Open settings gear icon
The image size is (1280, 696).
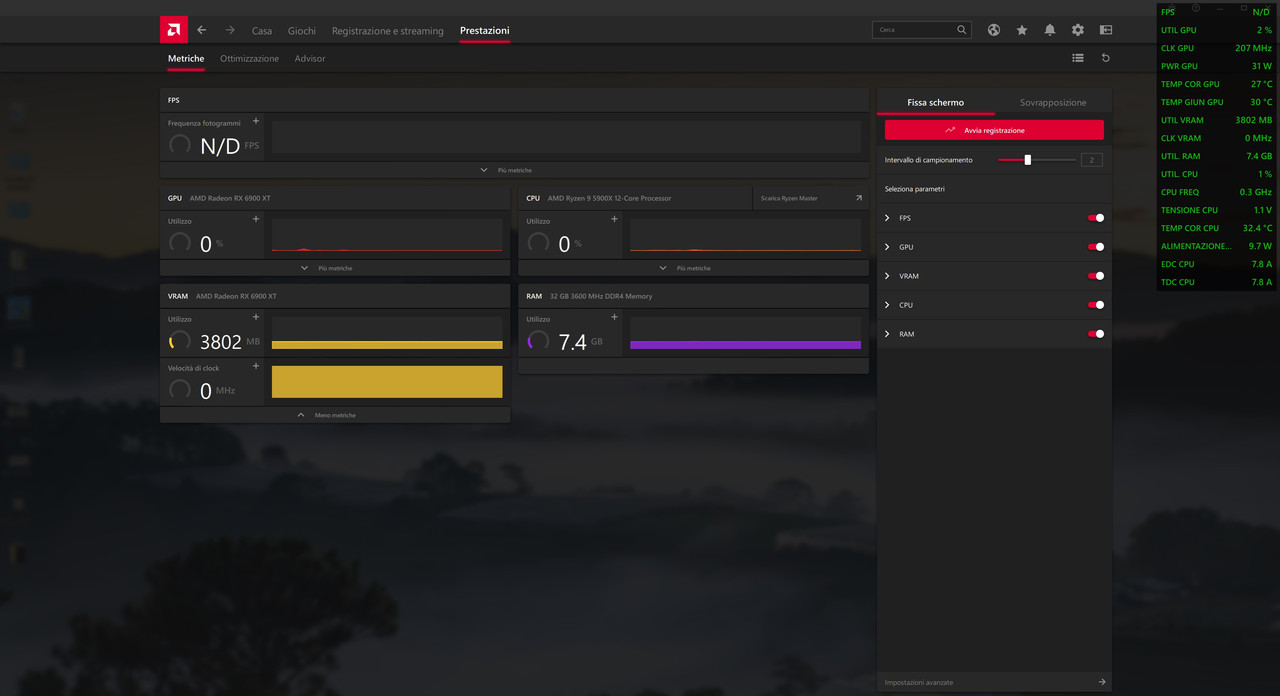[1078, 30]
